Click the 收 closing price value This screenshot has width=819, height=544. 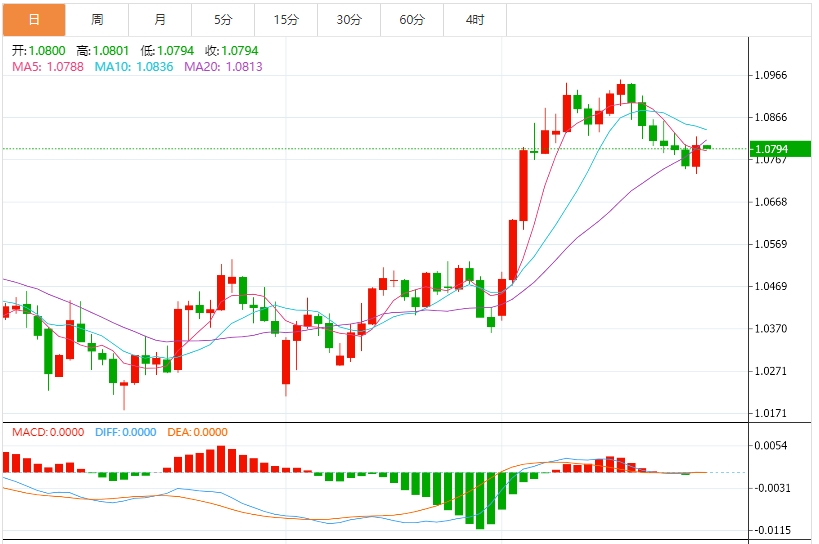click(x=238, y=50)
